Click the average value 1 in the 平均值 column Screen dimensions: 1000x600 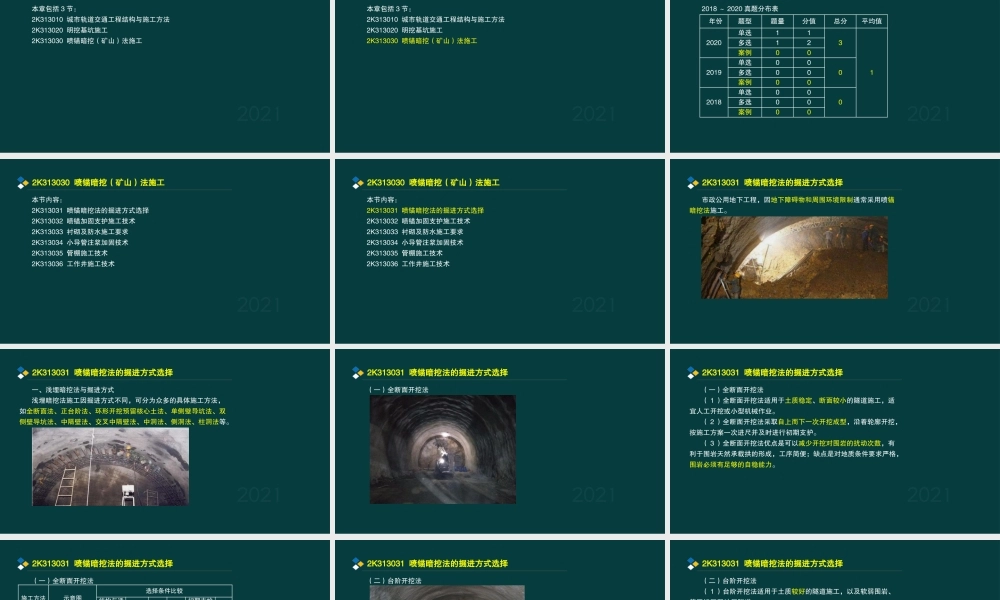tap(871, 73)
